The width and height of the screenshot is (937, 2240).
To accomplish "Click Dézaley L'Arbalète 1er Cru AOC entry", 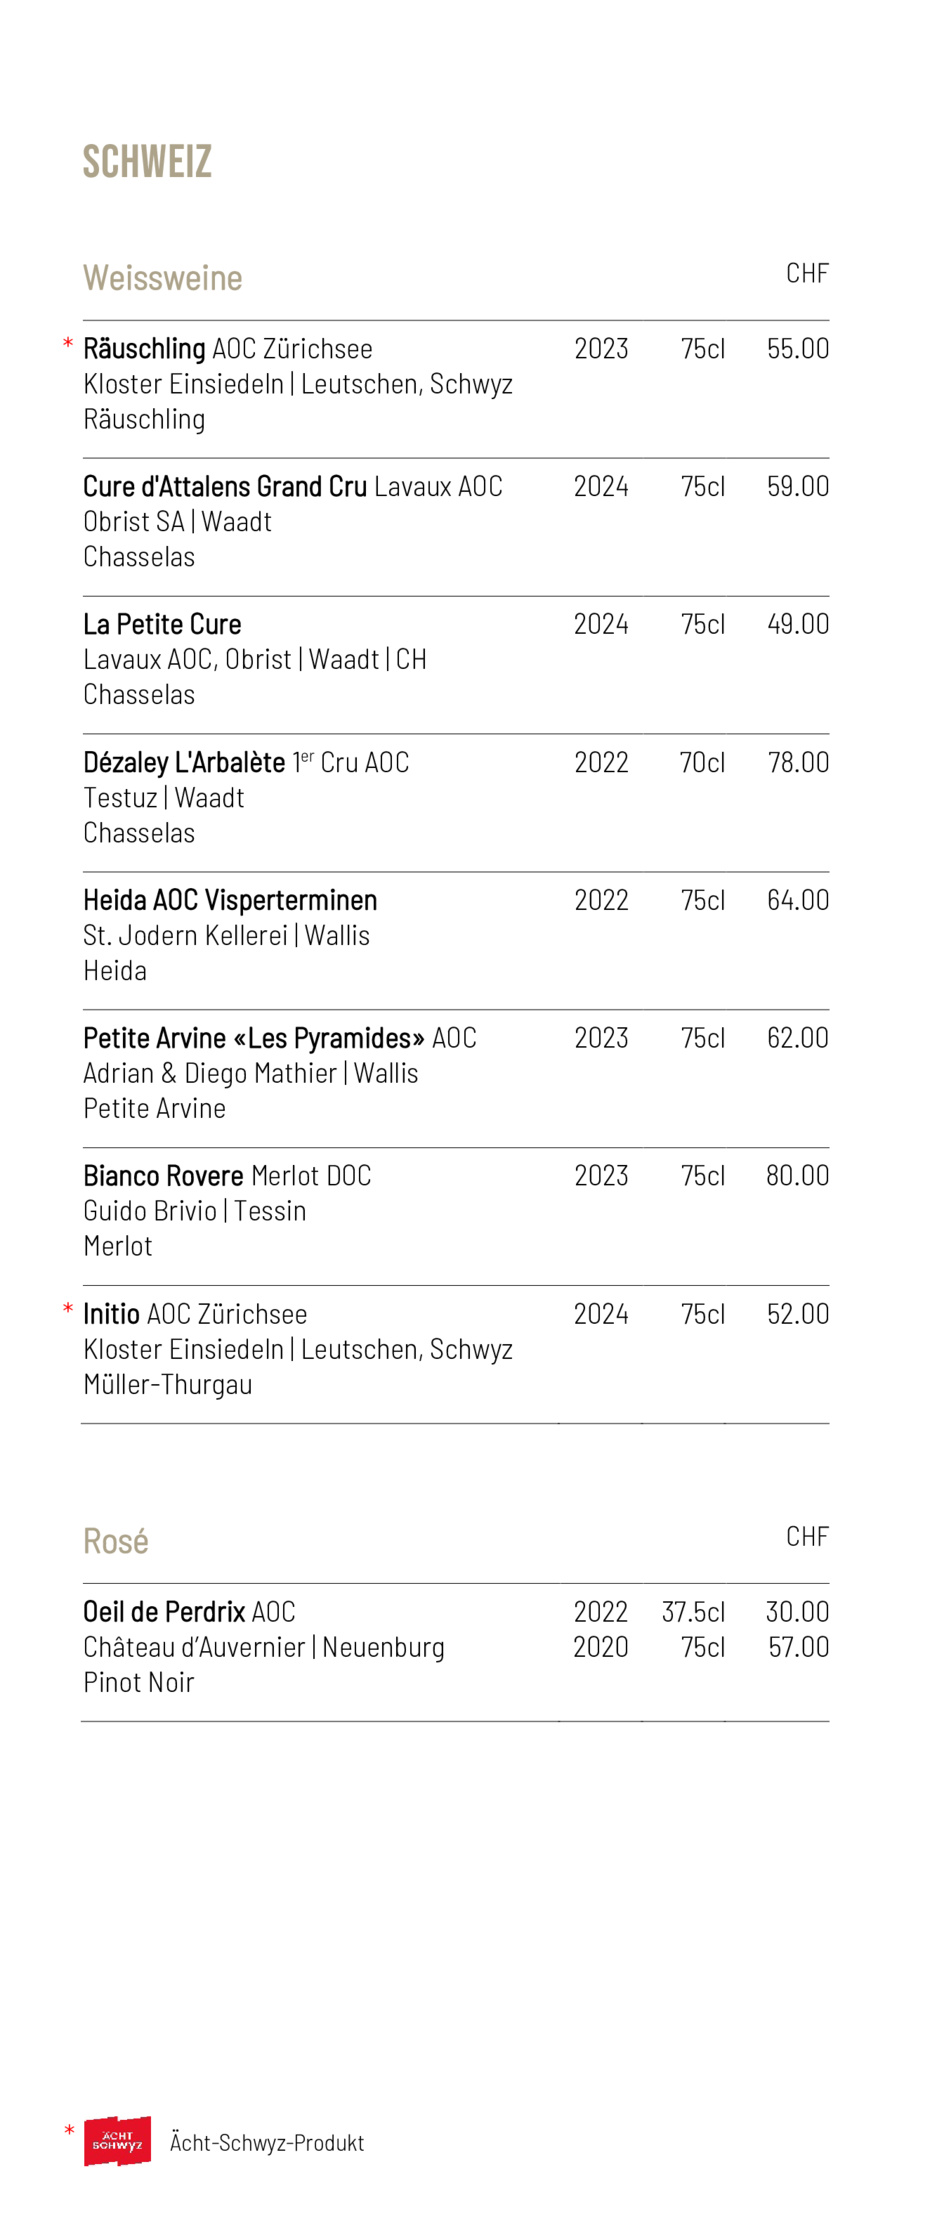I will point(246,763).
